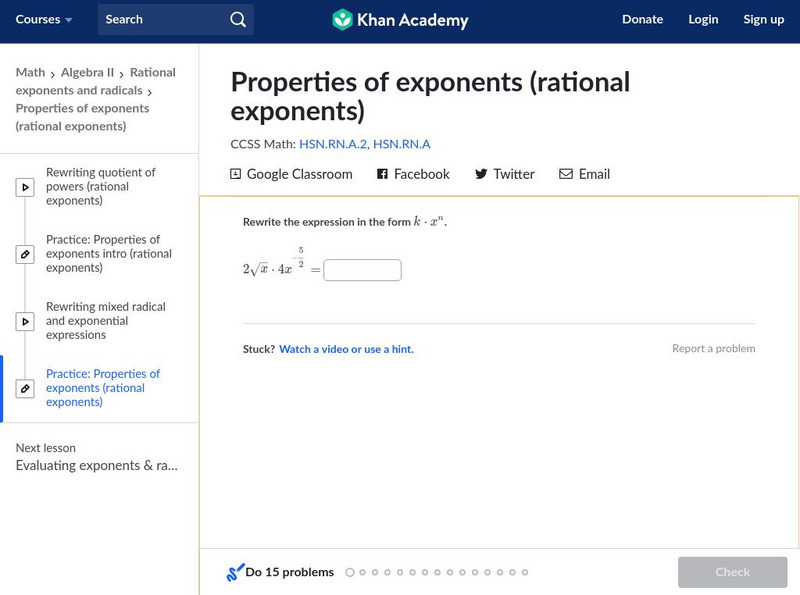800x595 pixels.
Task: Open the Login page
Action: pos(703,20)
